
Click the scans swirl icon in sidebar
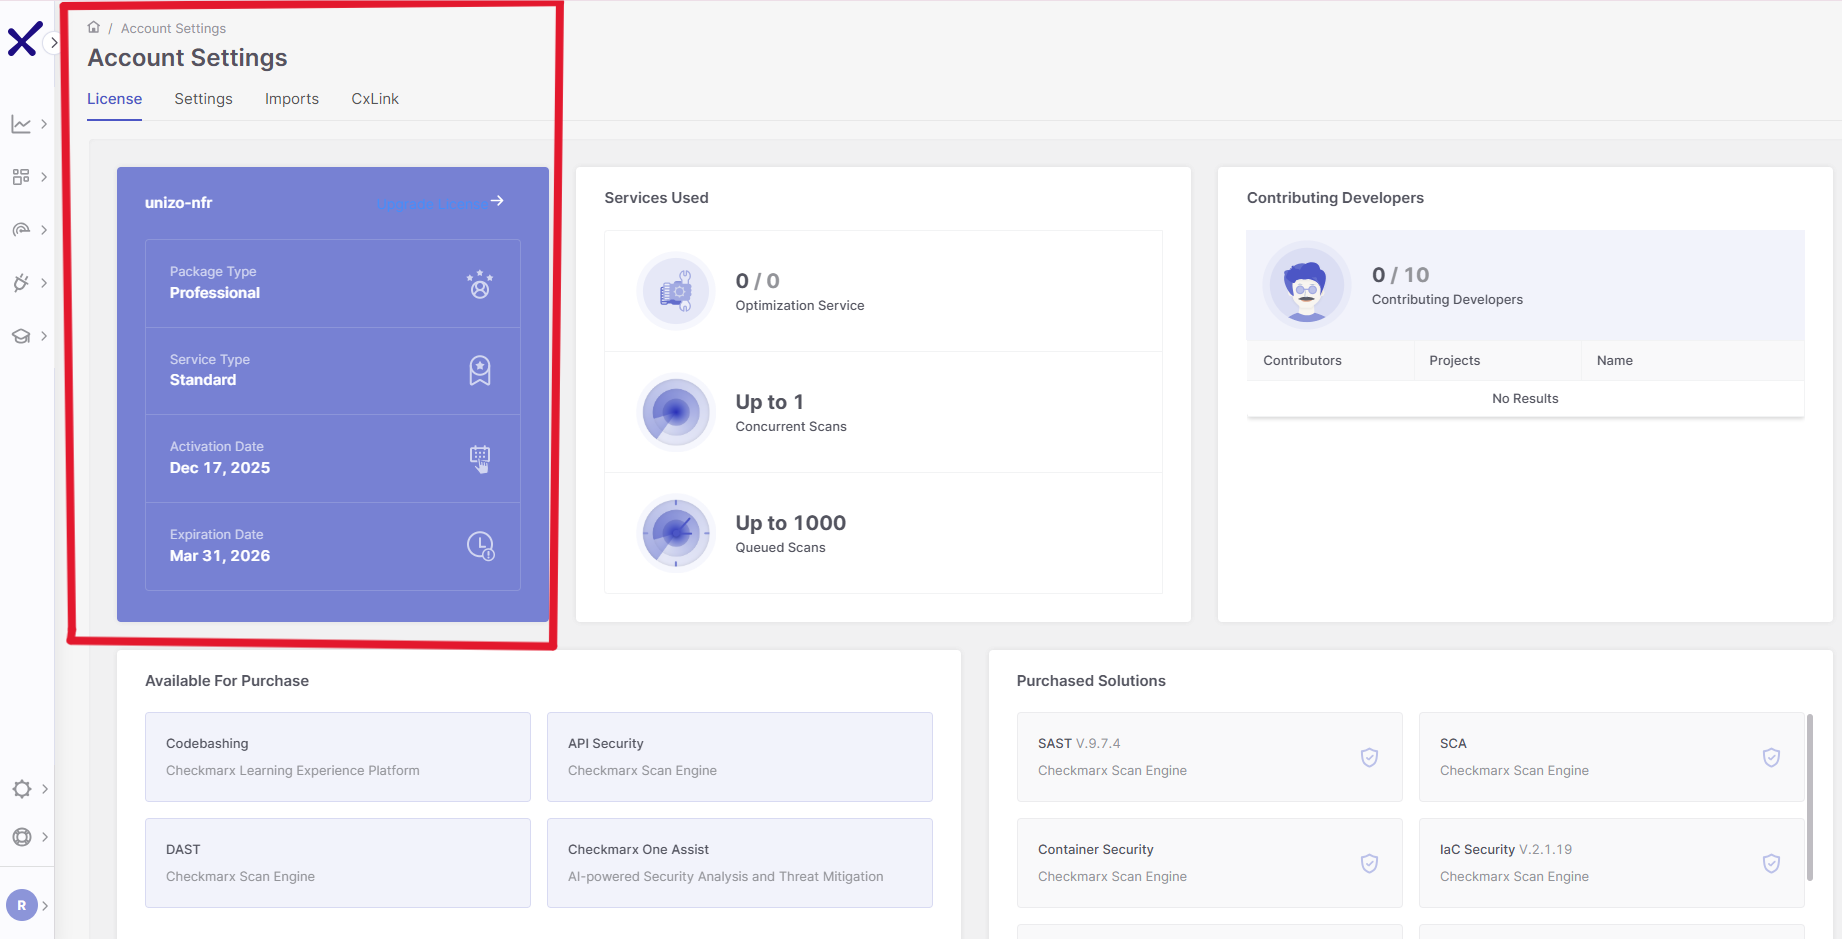21,230
